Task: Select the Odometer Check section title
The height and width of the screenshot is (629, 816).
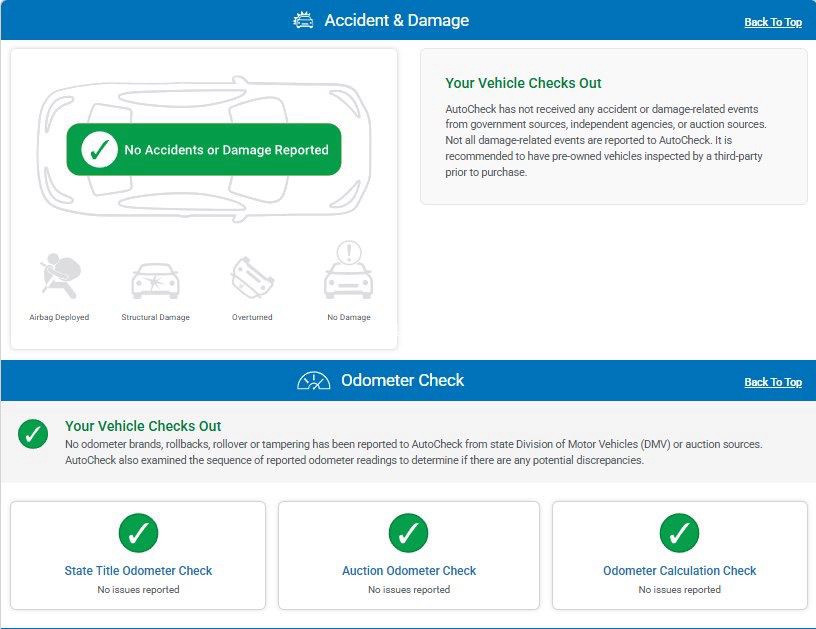Action: click(402, 380)
